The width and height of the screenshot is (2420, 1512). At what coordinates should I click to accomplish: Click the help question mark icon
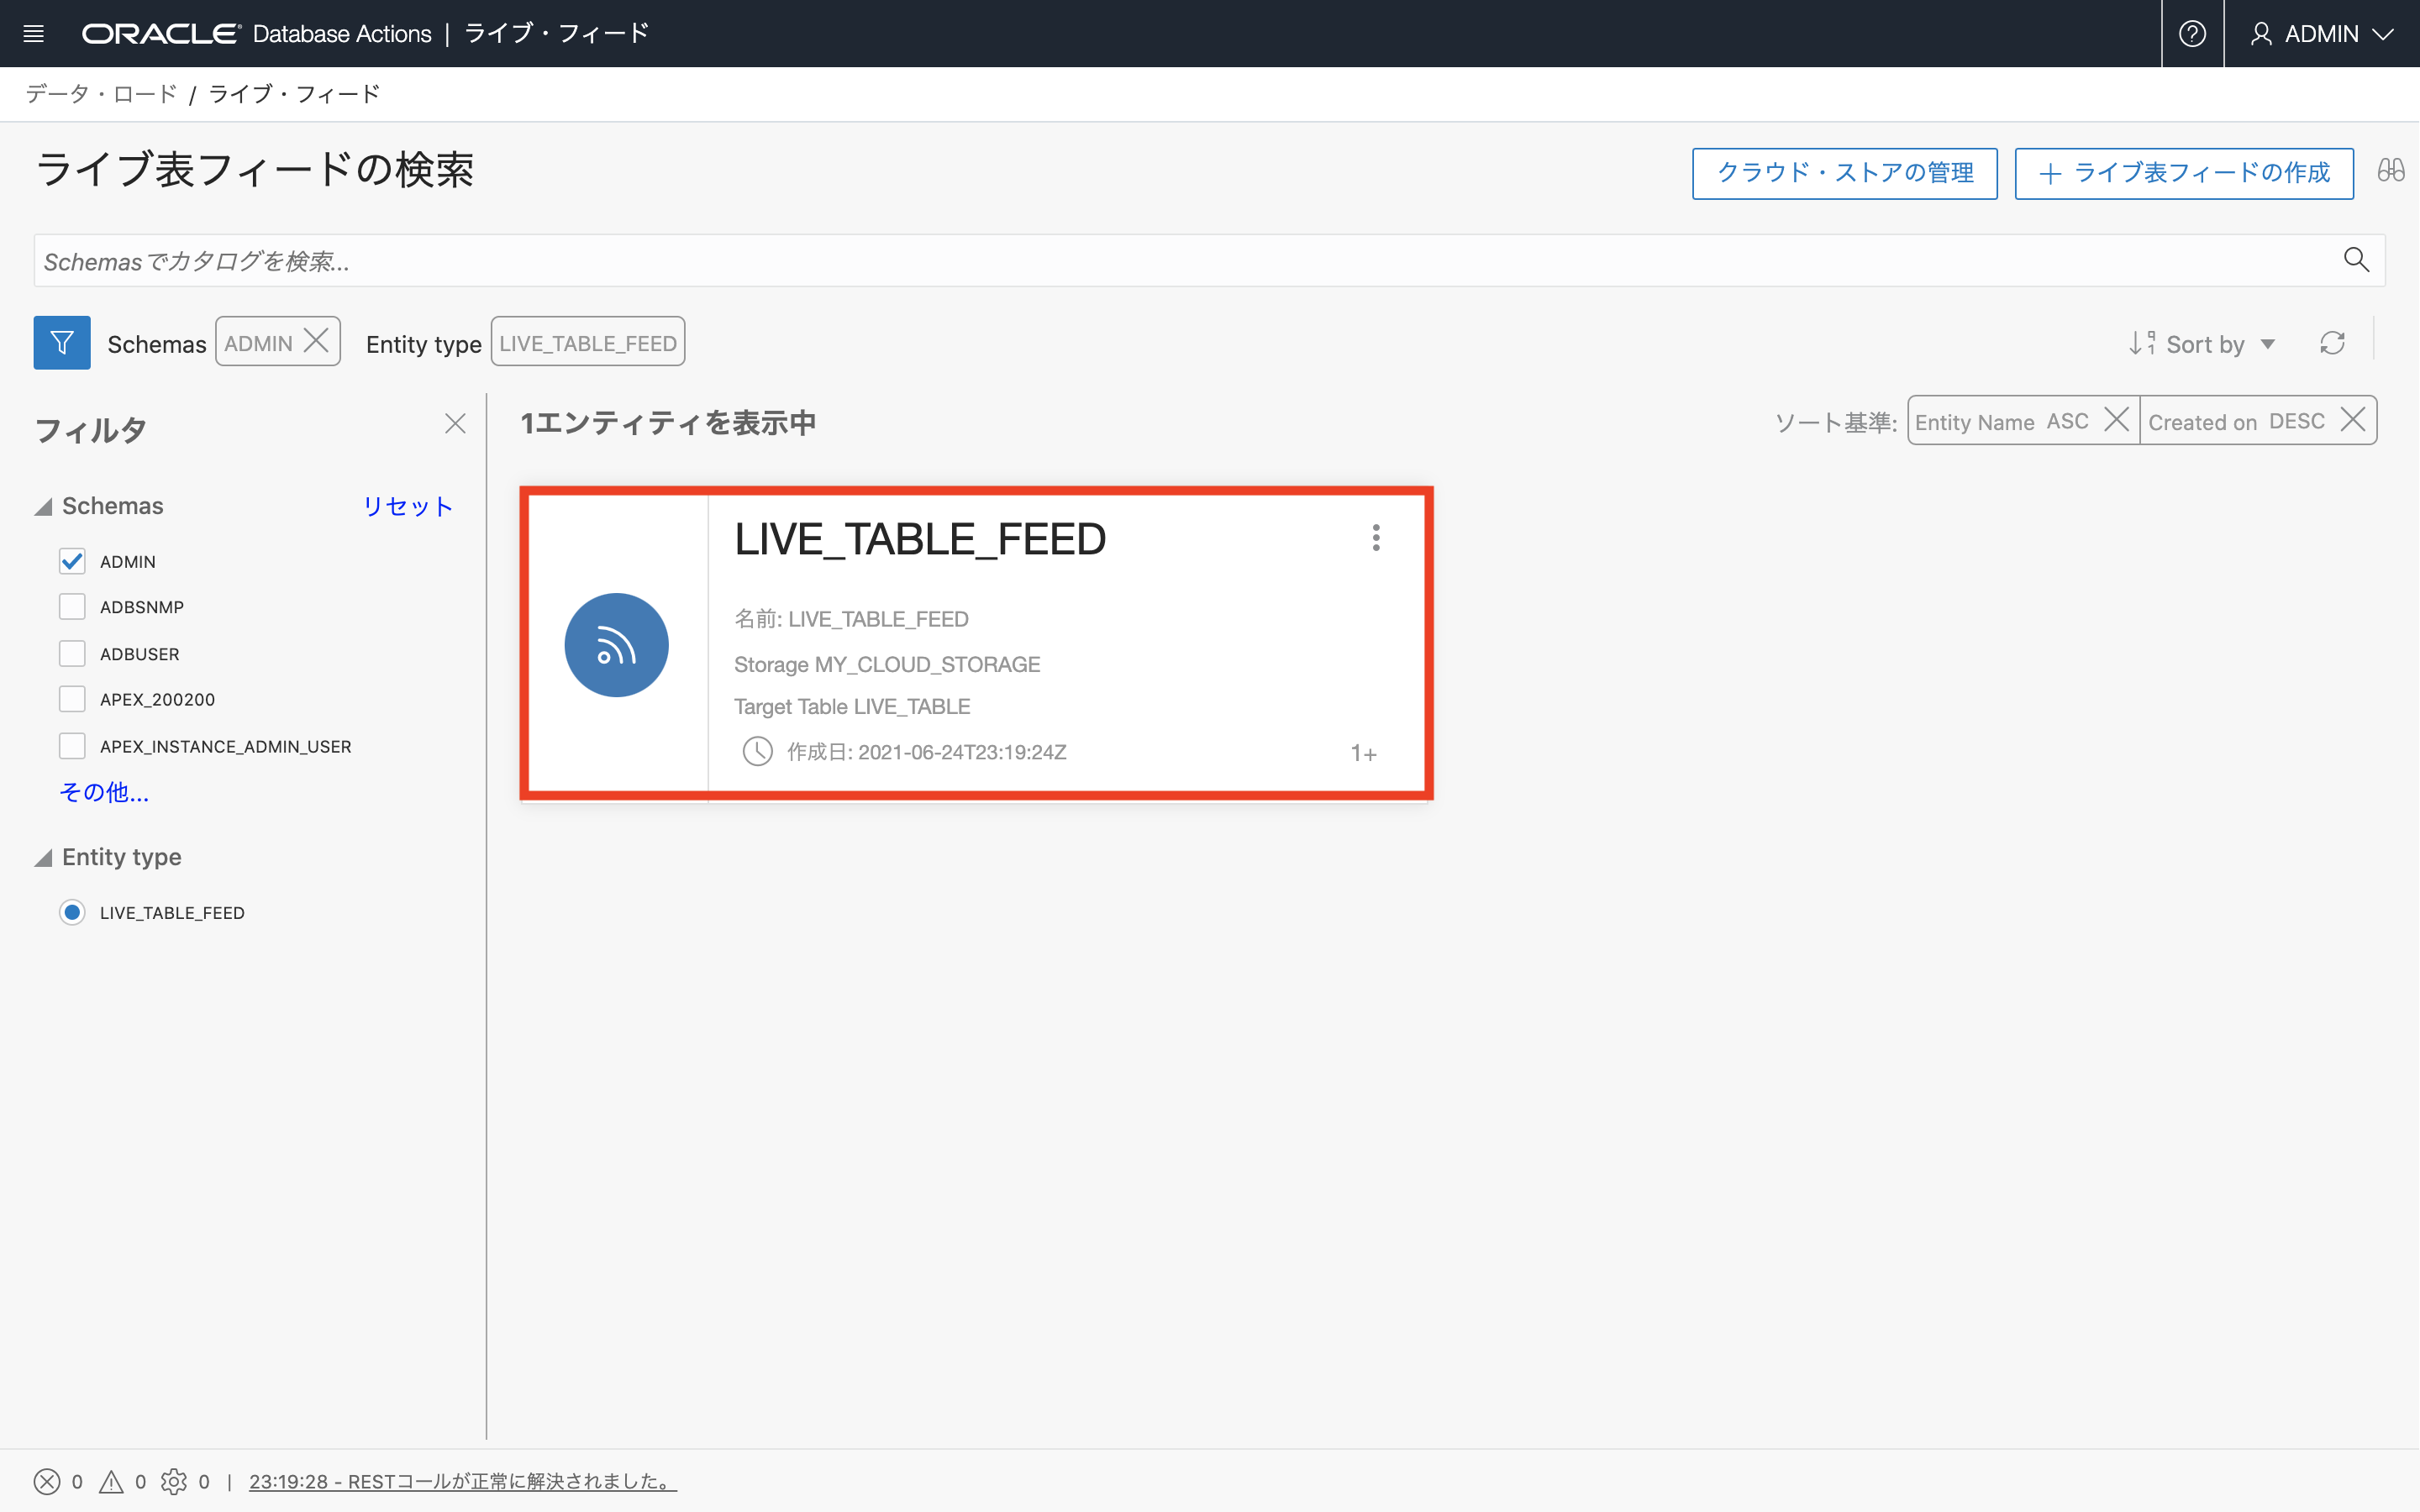[x=2192, y=33]
